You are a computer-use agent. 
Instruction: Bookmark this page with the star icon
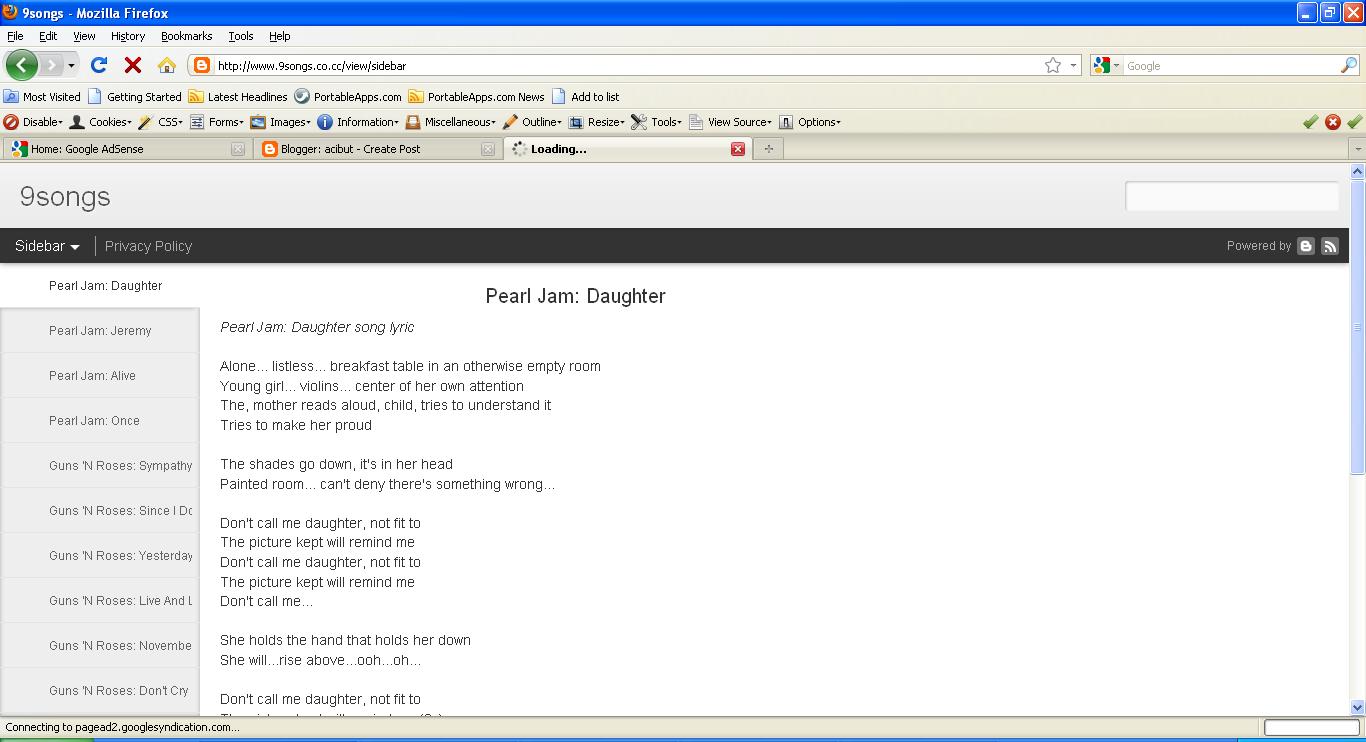(1053, 65)
